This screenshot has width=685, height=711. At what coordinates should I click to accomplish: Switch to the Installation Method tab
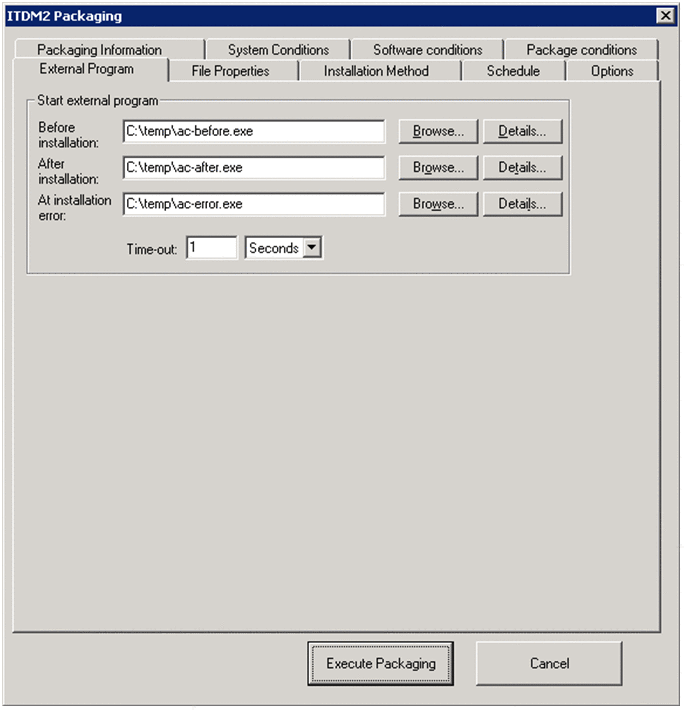pos(379,71)
